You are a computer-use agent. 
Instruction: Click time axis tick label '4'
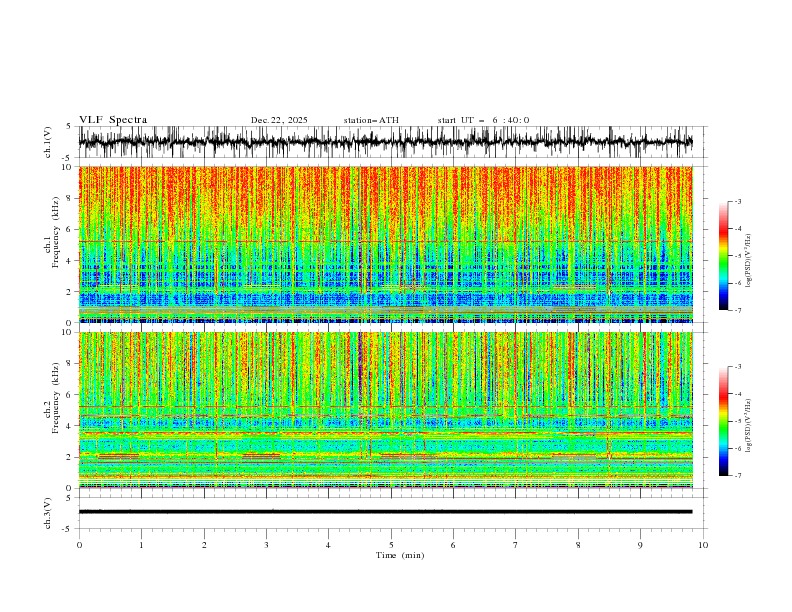328,545
